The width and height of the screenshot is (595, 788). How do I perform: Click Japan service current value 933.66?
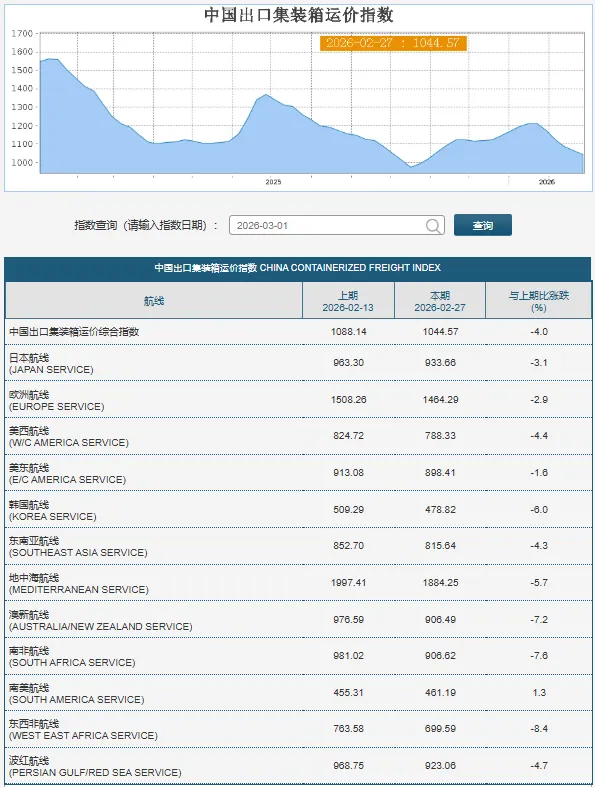pyautogui.click(x=440, y=362)
